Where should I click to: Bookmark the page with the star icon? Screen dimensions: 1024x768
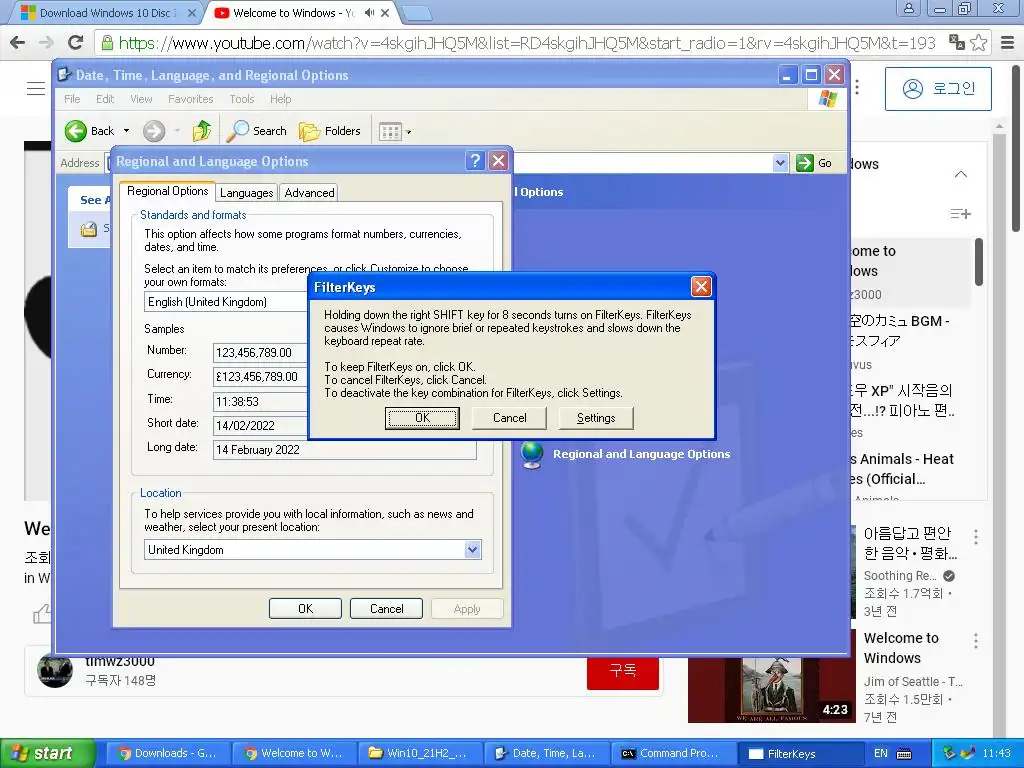pyautogui.click(x=978, y=42)
